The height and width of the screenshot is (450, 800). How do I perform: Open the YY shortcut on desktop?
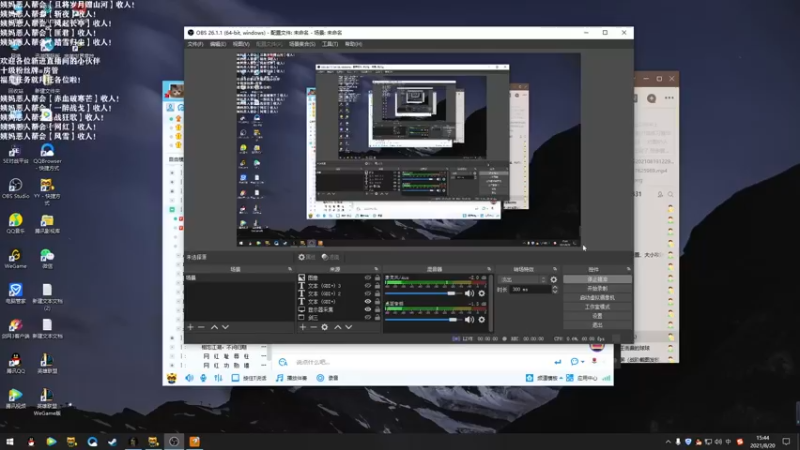click(x=47, y=191)
